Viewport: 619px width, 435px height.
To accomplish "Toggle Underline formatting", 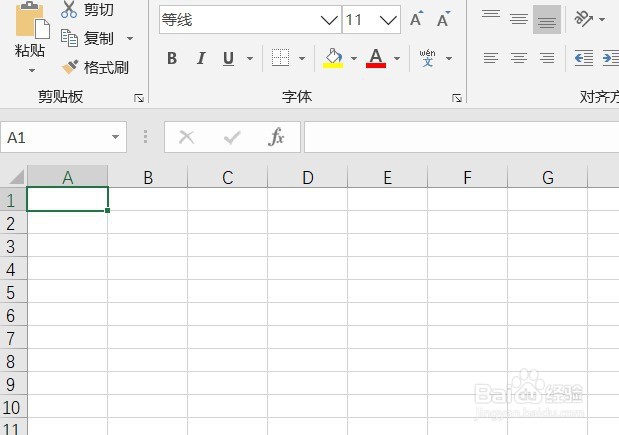I will 228,58.
